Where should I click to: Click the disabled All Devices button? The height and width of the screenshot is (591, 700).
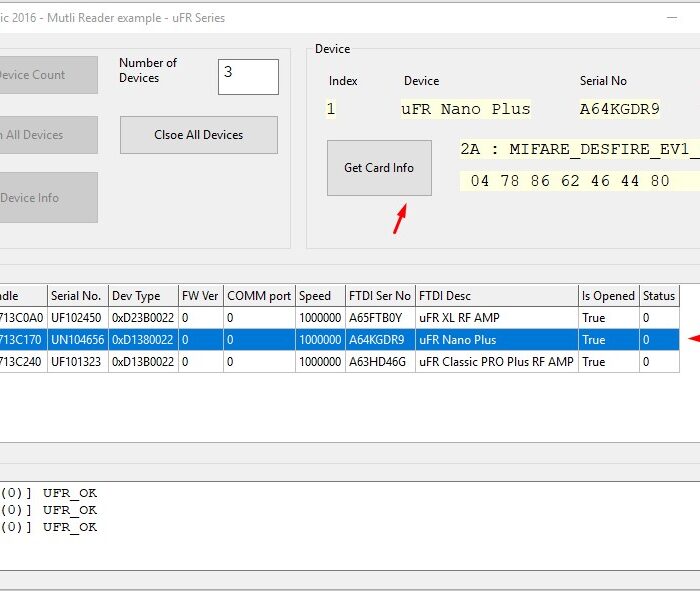[x=48, y=135]
